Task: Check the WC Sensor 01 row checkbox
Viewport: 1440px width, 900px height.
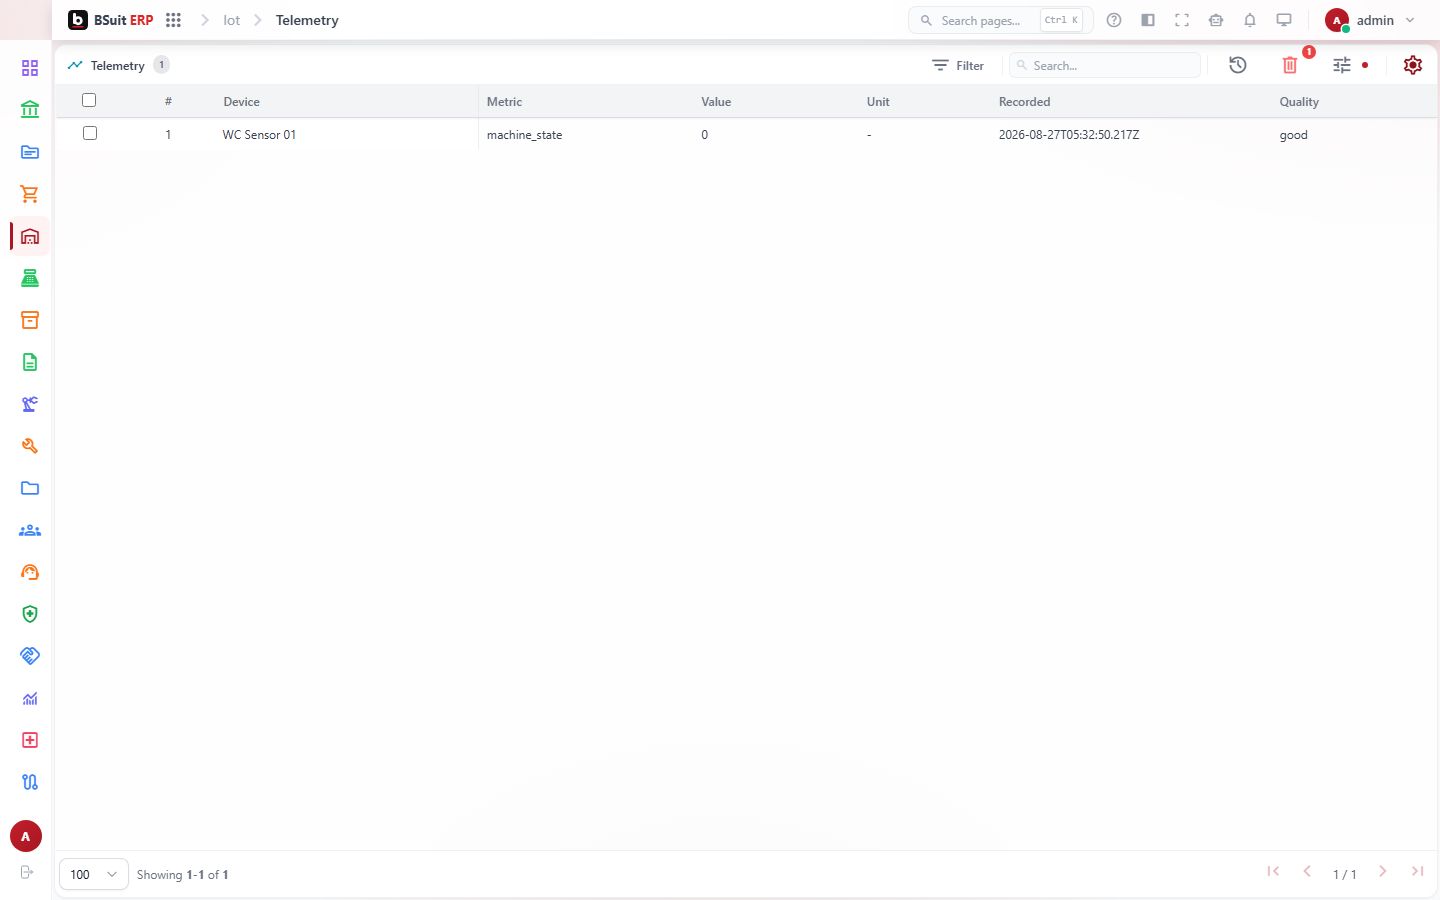Action: (x=90, y=133)
